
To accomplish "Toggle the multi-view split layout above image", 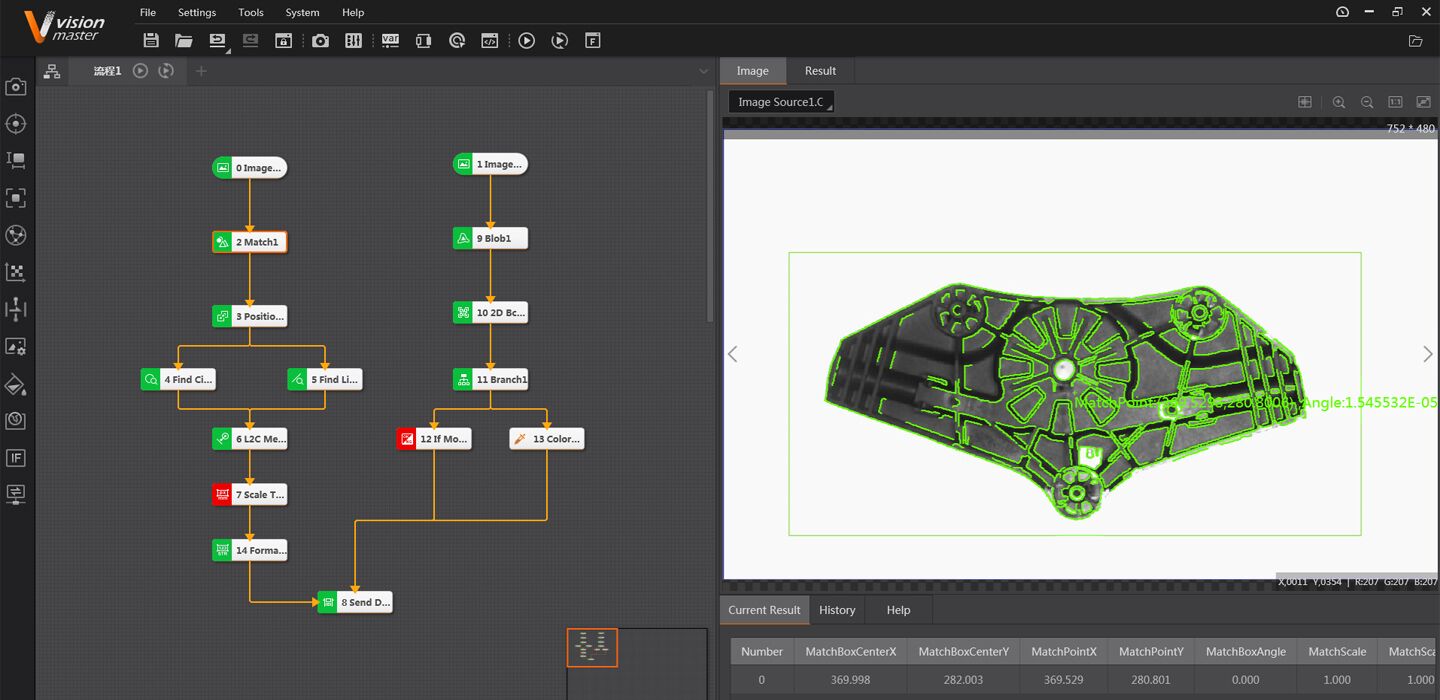I will tap(1304, 101).
